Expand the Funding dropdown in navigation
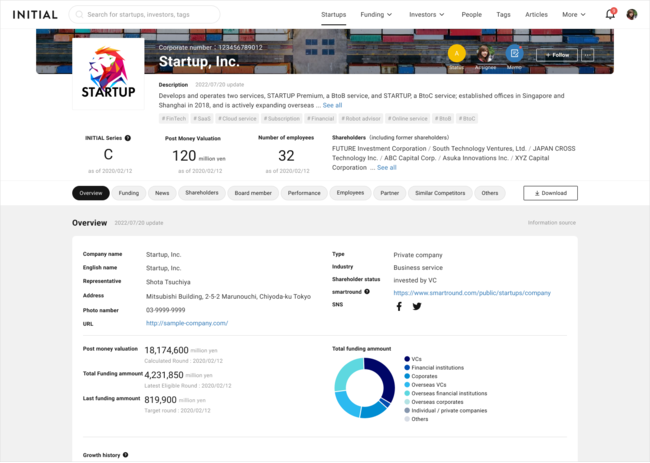650x463 pixels. tap(376, 15)
